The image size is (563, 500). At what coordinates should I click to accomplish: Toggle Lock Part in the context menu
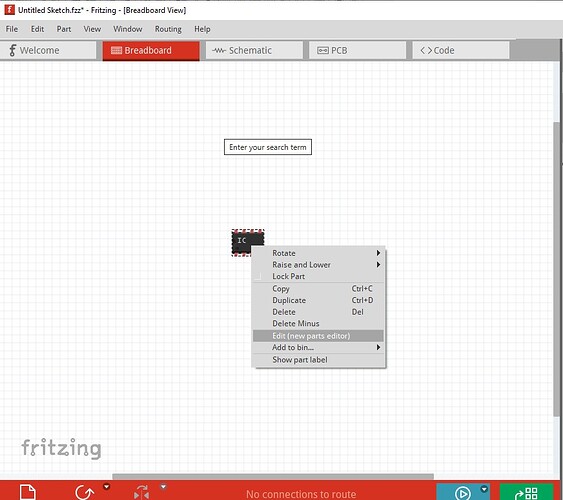click(x=318, y=276)
